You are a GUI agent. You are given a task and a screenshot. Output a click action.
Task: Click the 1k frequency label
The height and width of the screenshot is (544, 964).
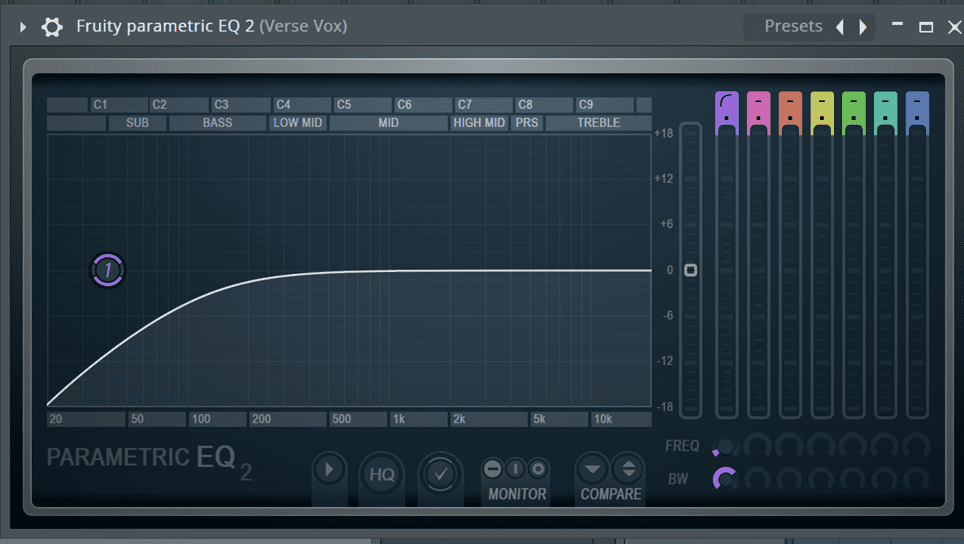(419, 419)
